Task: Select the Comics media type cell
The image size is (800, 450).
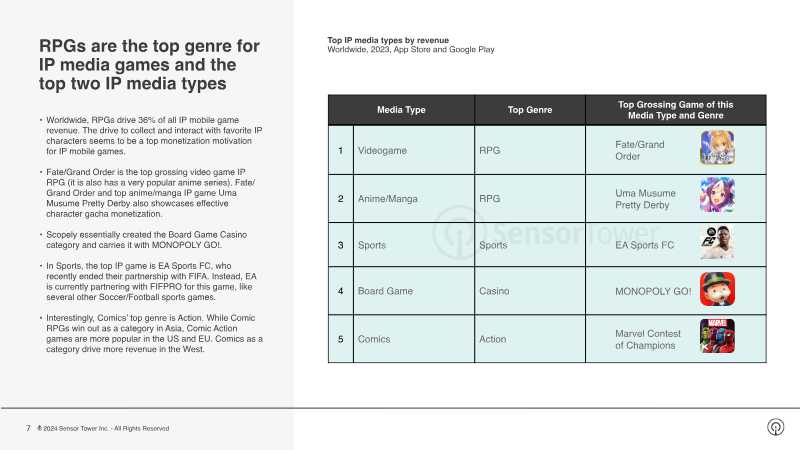Action: click(374, 339)
